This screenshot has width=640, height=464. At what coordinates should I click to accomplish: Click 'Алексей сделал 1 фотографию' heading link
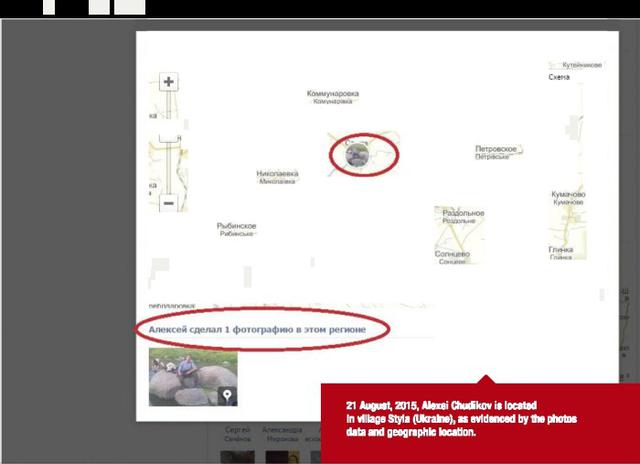pos(257,329)
